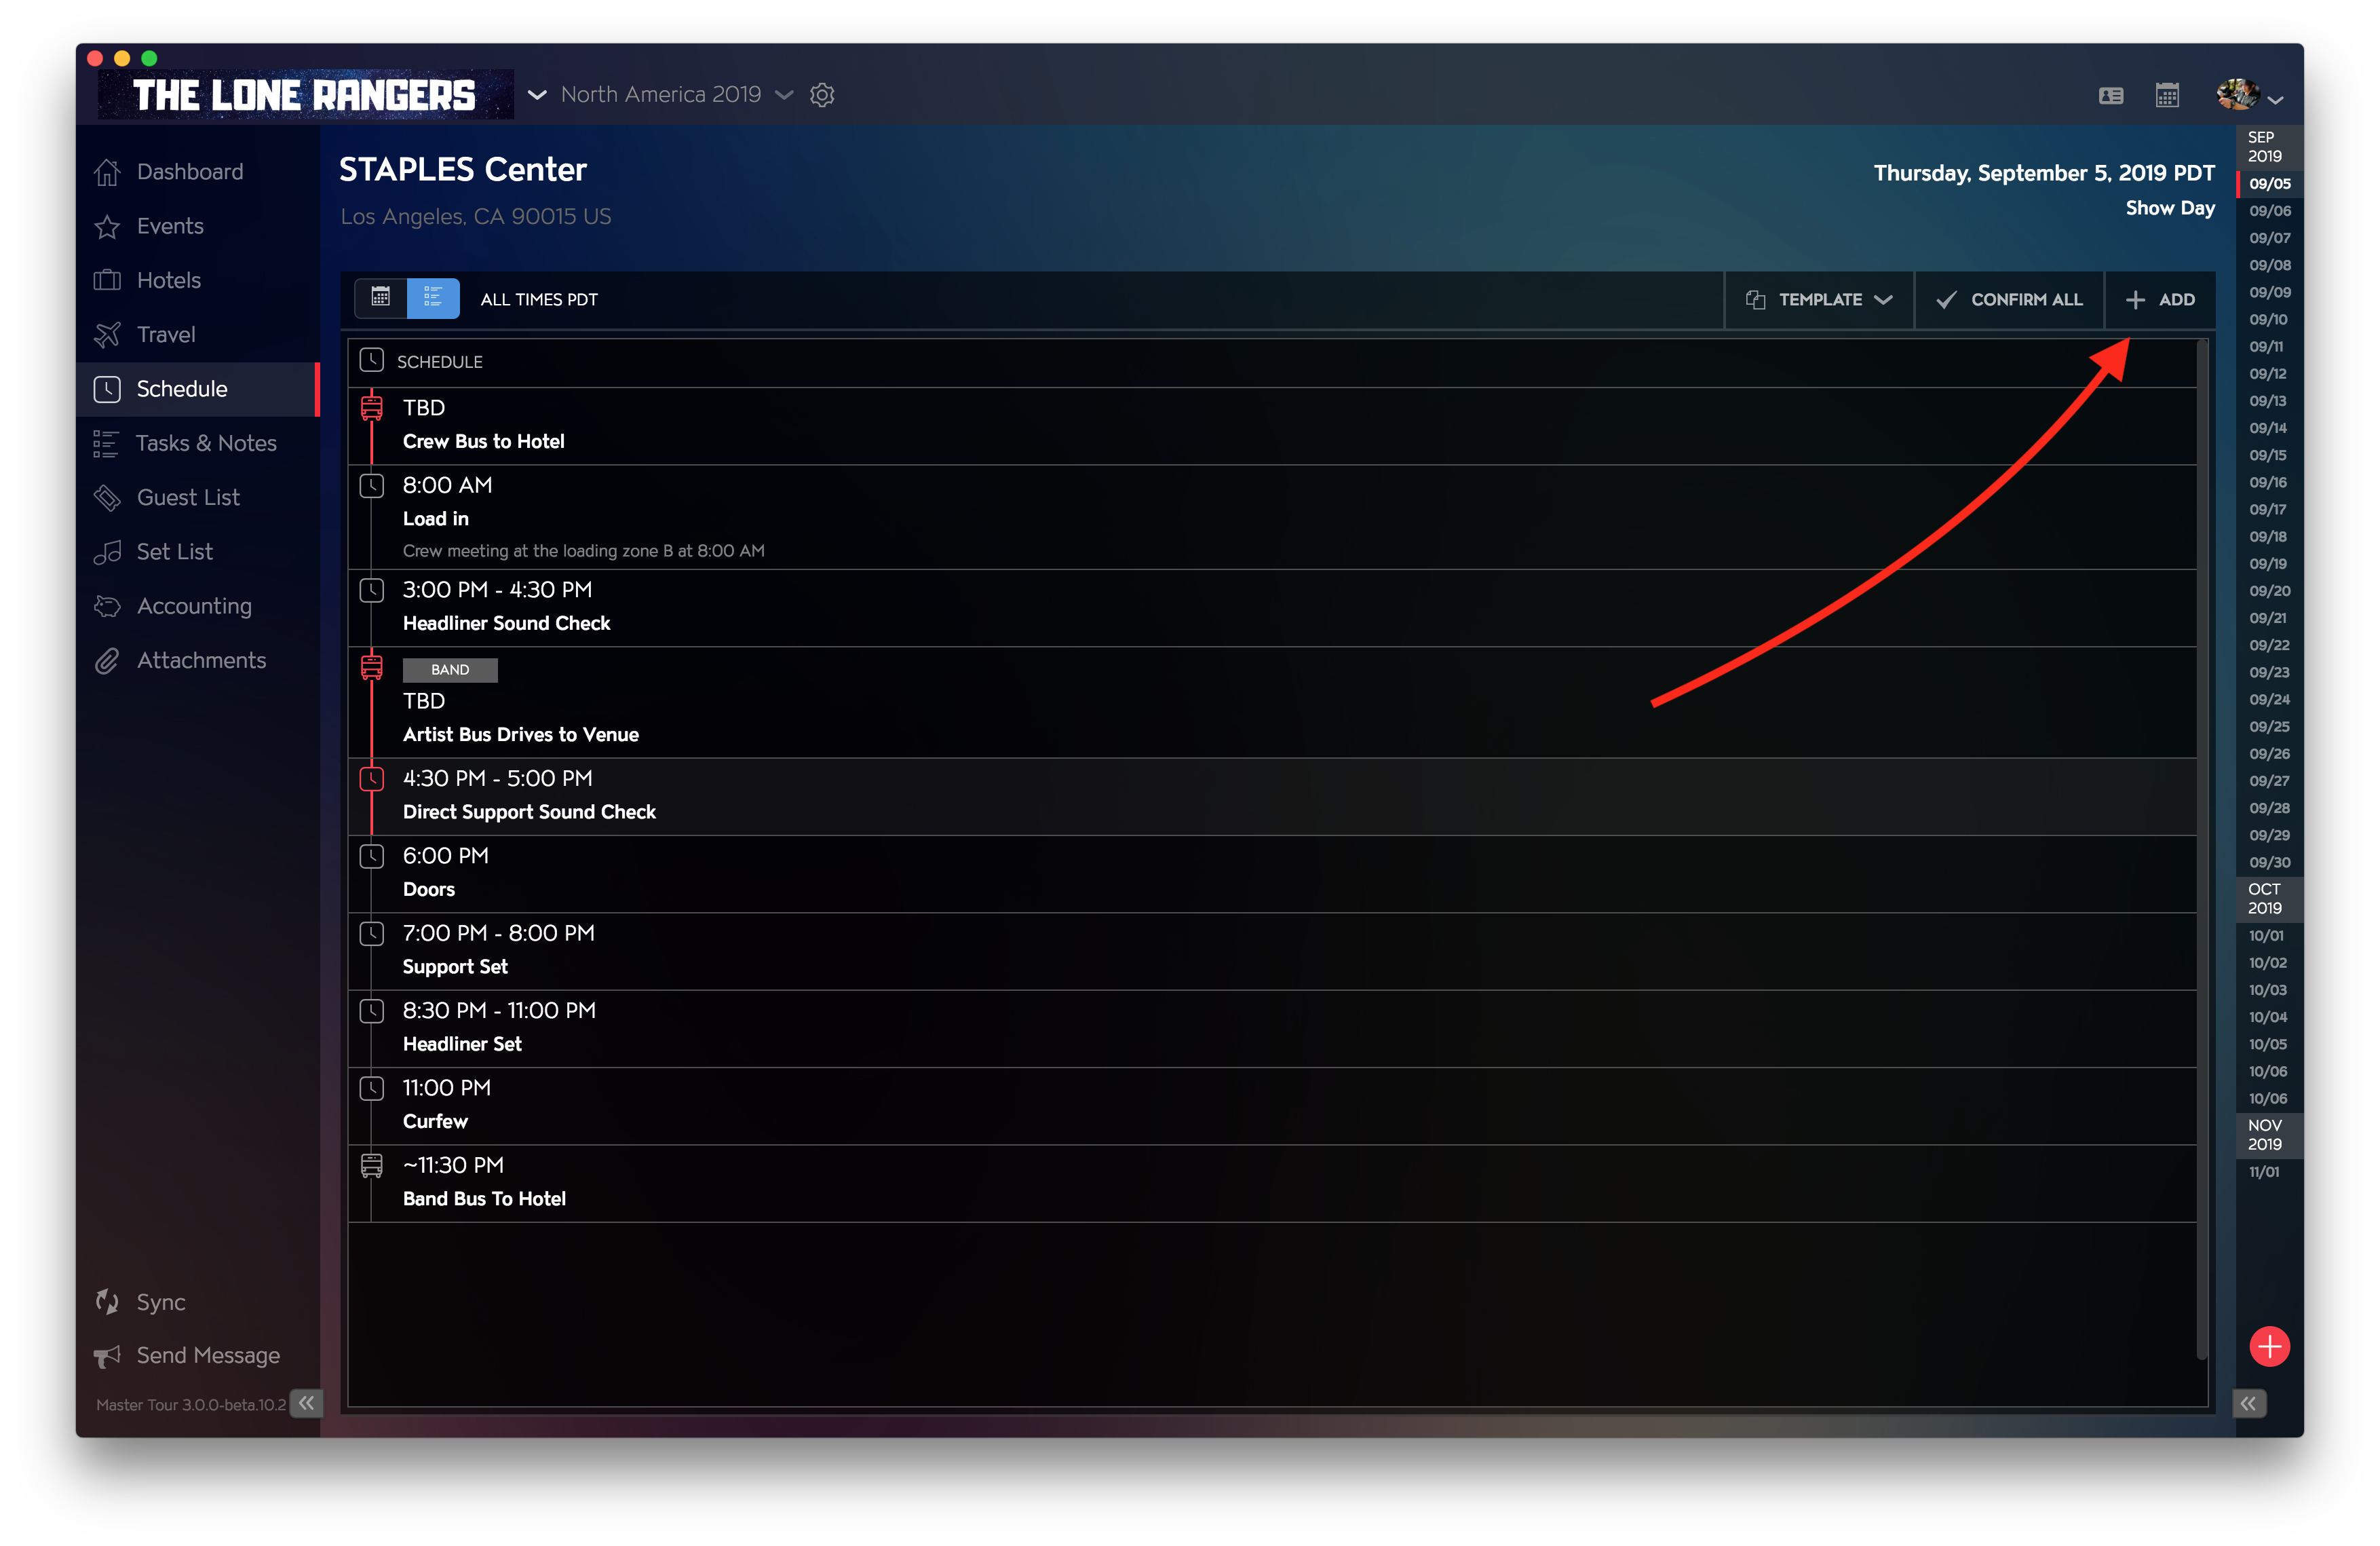Screen dimensions: 2380x1546
Task: Click the clock icon for Load in
Action: click(372, 486)
